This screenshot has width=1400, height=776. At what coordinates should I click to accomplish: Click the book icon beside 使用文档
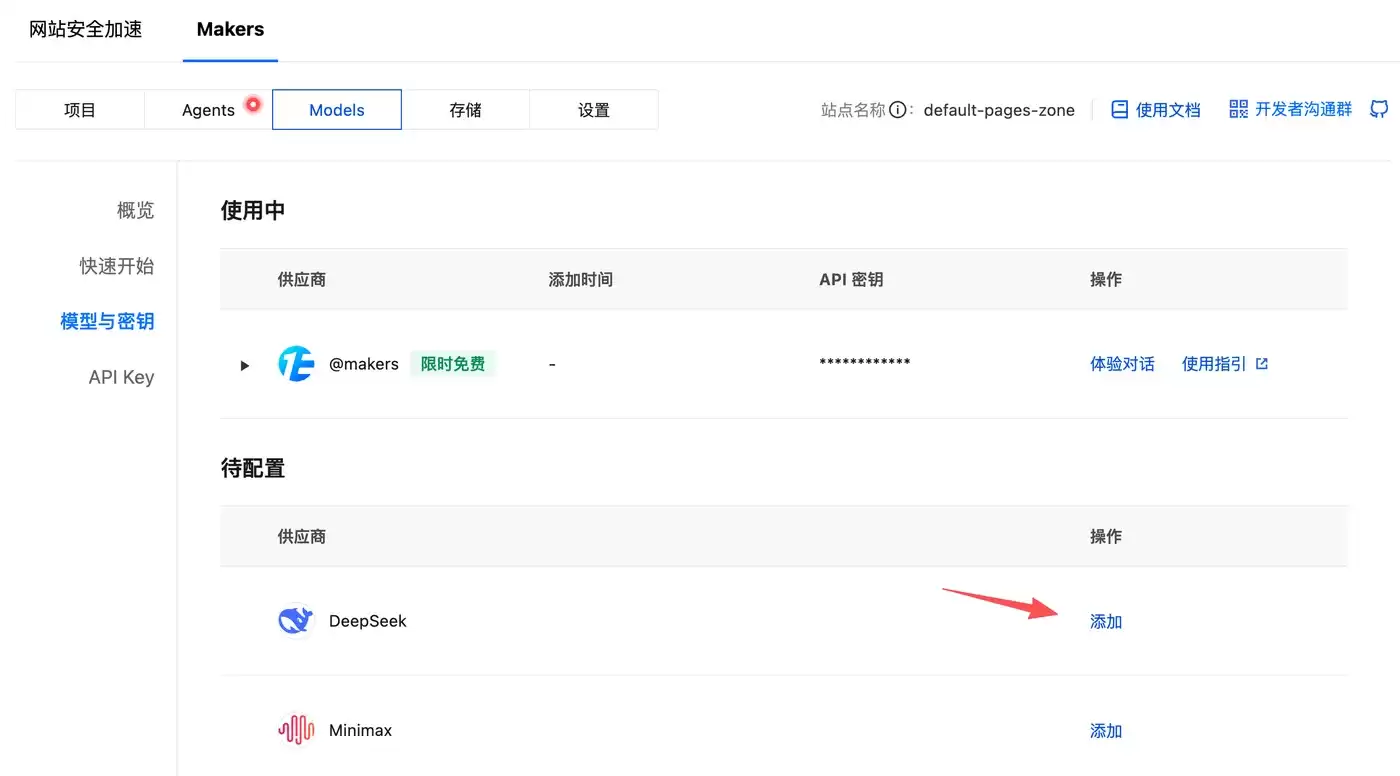(x=1120, y=110)
